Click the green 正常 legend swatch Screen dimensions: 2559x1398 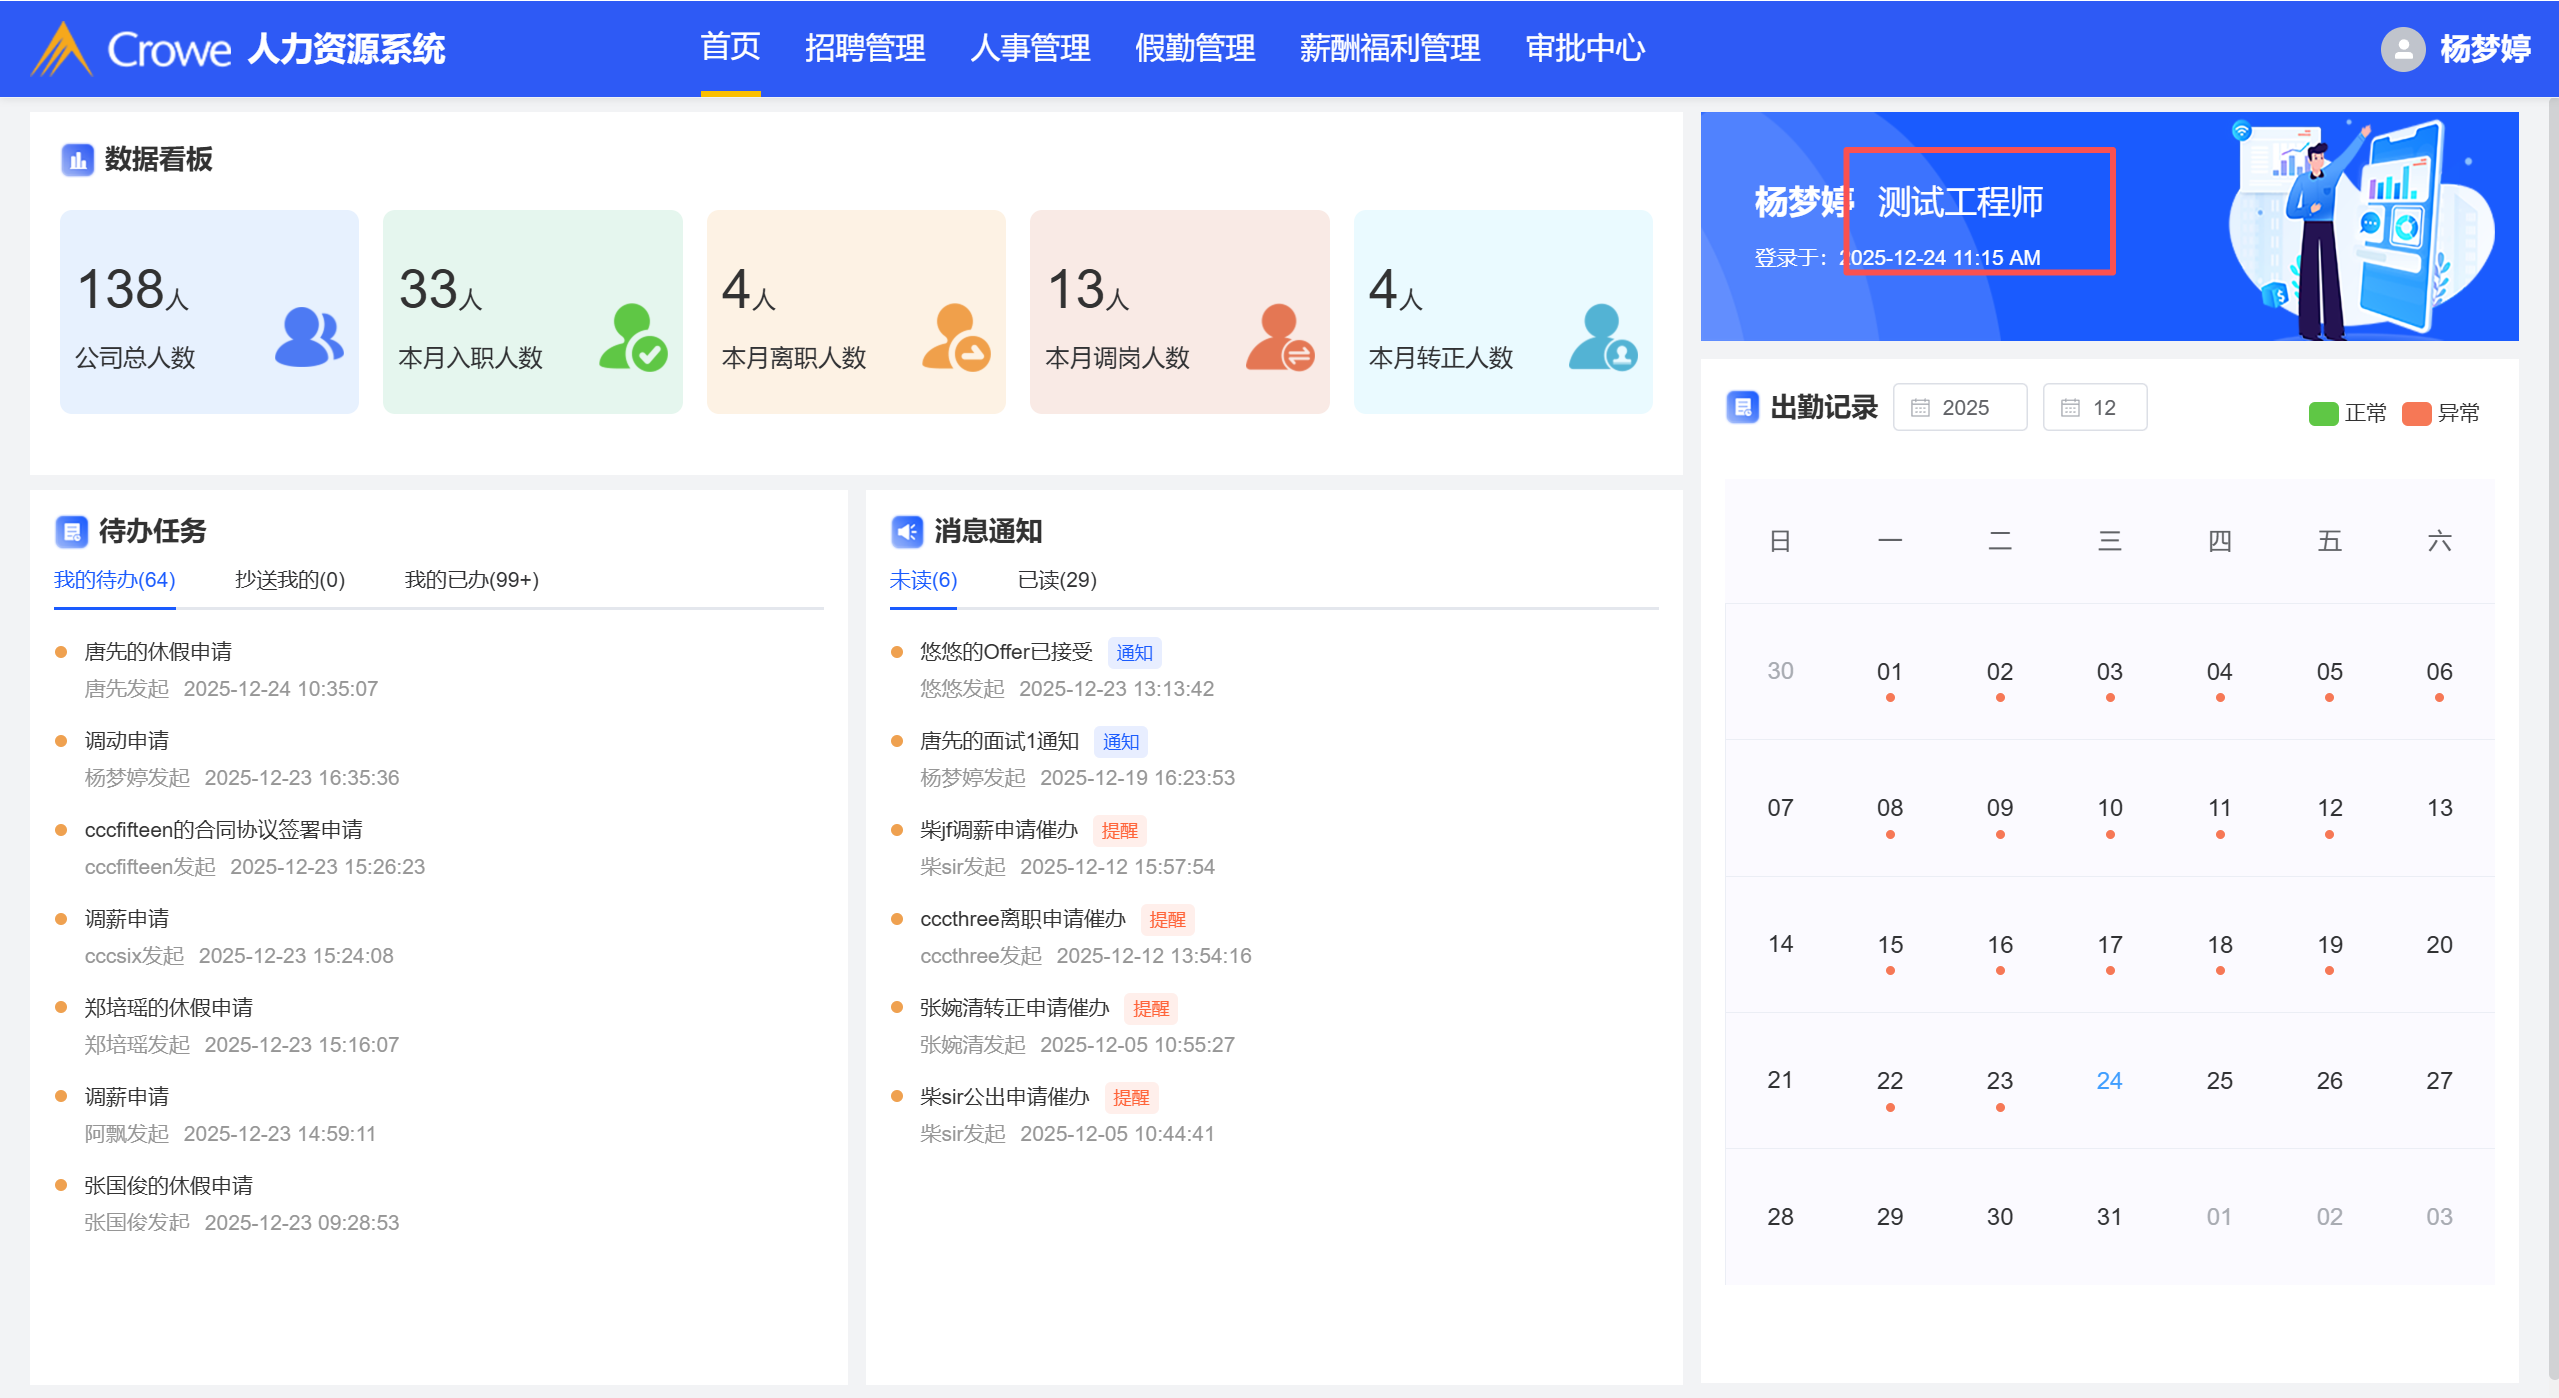coord(2322,413)
